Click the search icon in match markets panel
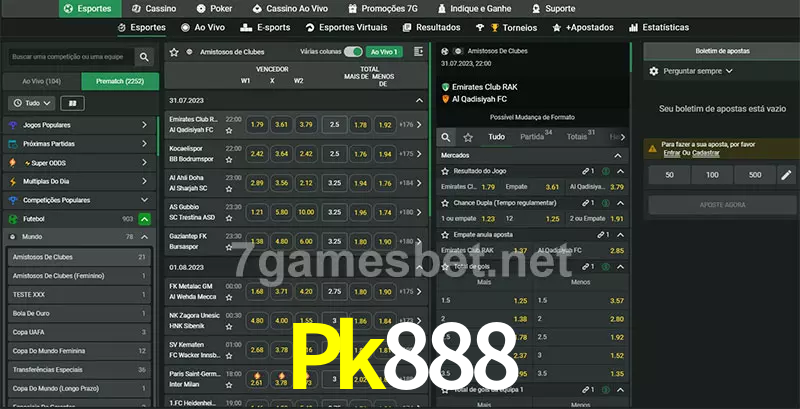 click(x=447, y=136)
